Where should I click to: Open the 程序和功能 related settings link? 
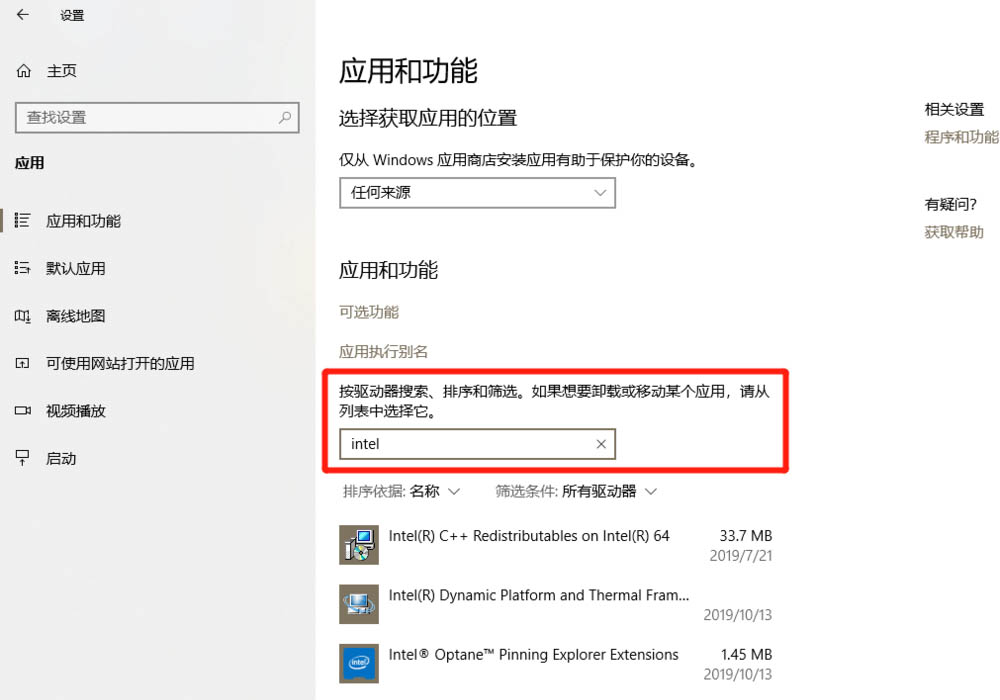tap(962, 137)
